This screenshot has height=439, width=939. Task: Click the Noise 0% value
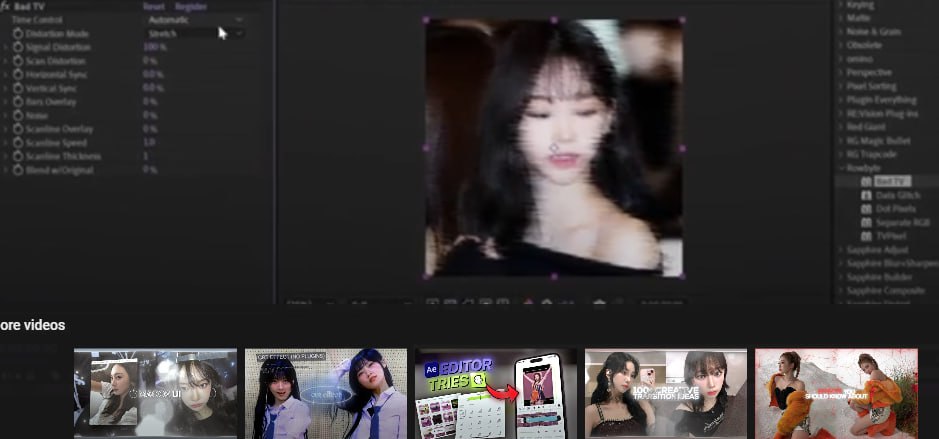tap(150, 116)
